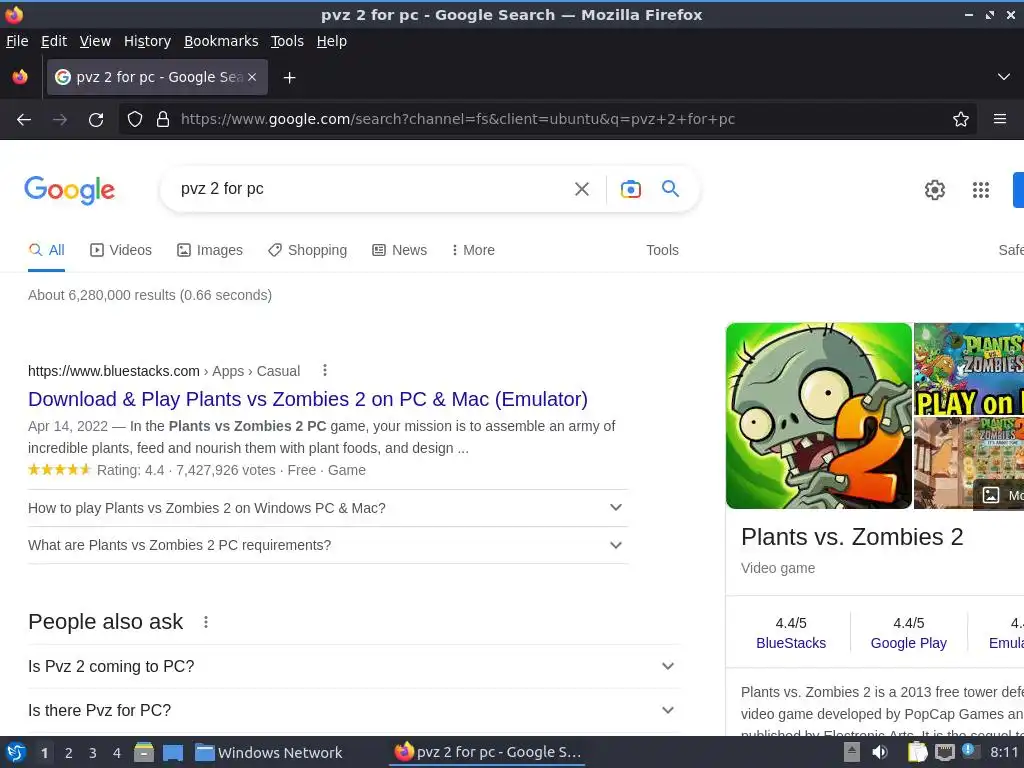Image resolution: width=1024 pixels, height=768 pixels.
Task: Expand 'Is Pvz 2 coming to PC?' question
Action: (354, 666)
